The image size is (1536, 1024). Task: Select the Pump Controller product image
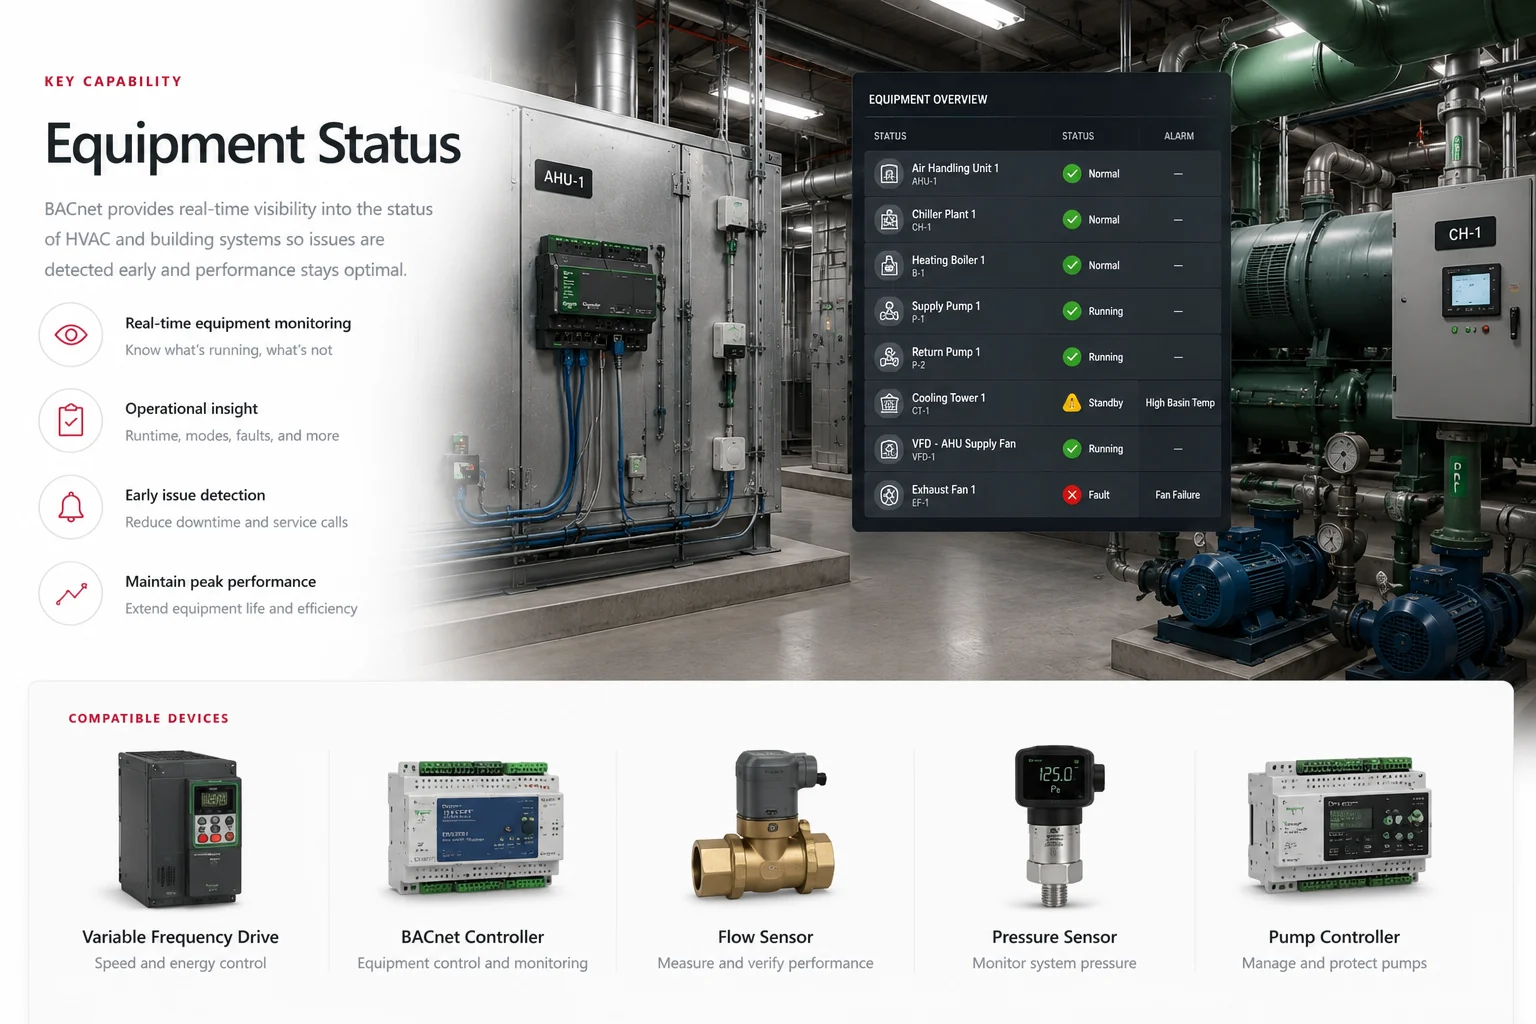(1338, 826)
